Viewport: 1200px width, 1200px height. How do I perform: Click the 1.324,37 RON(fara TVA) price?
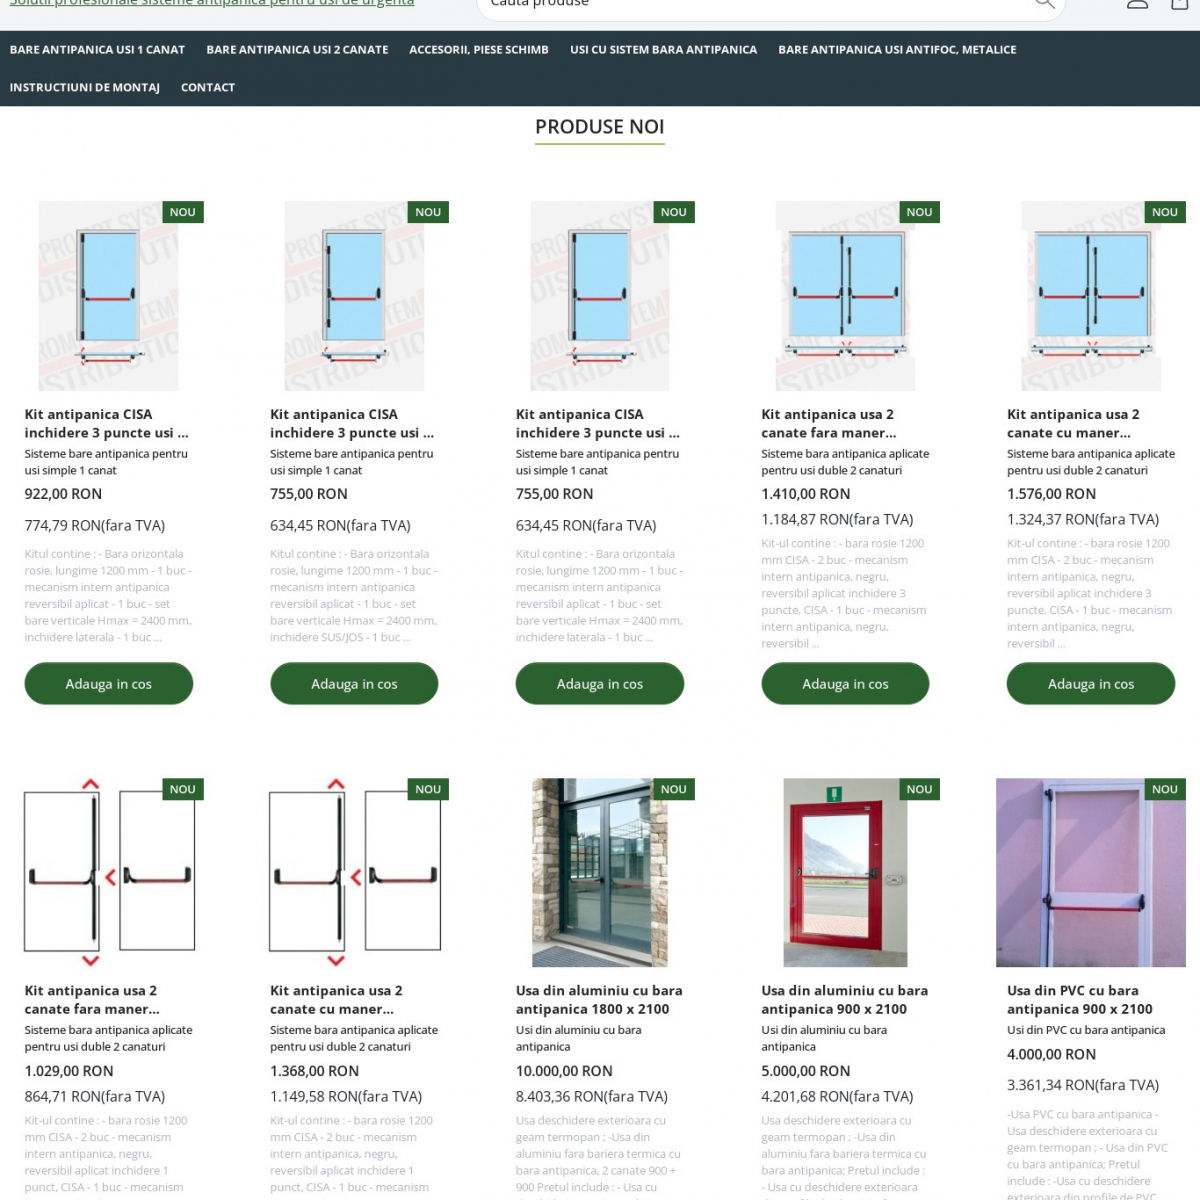1083,519
